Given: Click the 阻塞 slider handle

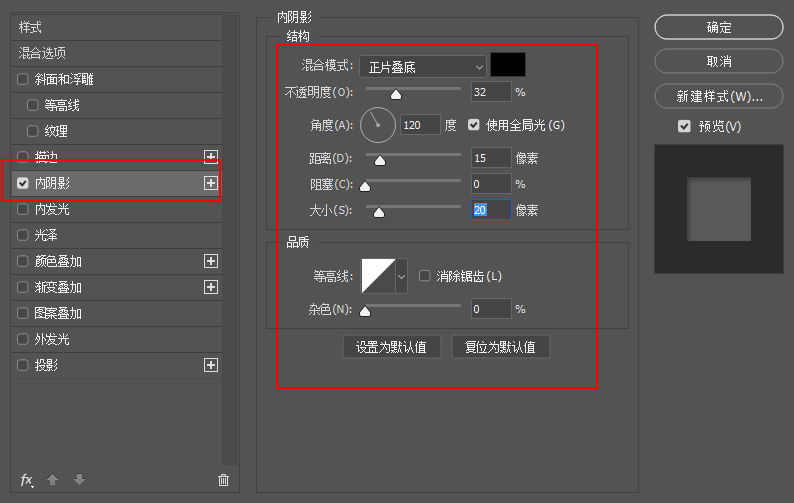Looking at the screenshot, I should click(x=365, y=187).
